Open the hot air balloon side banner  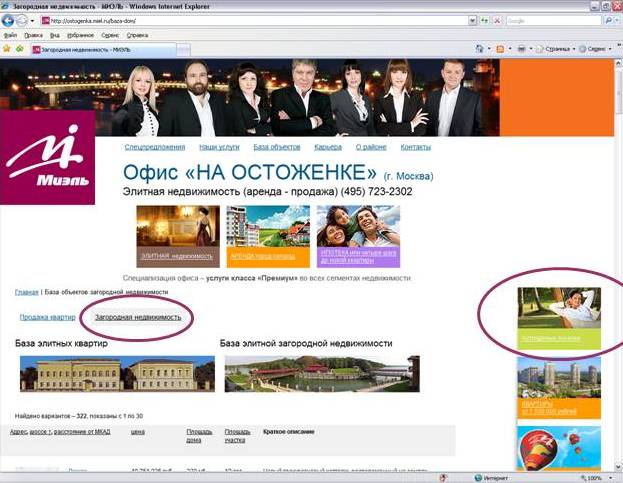559,449
